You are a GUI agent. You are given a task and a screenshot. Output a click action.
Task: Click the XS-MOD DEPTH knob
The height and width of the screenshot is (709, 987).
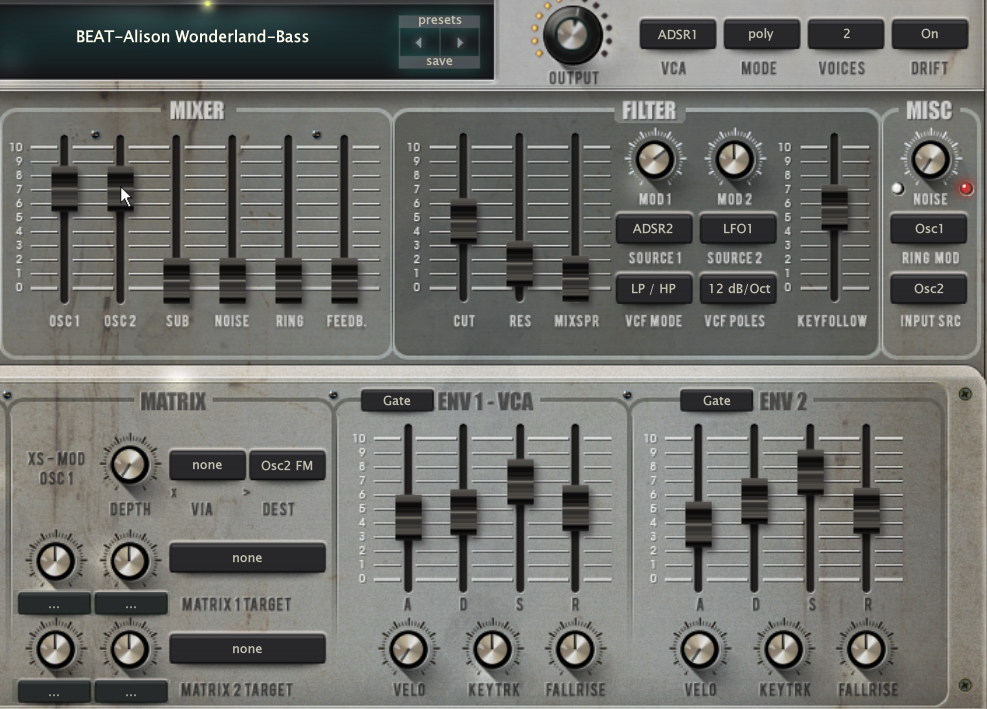[130, 465]
